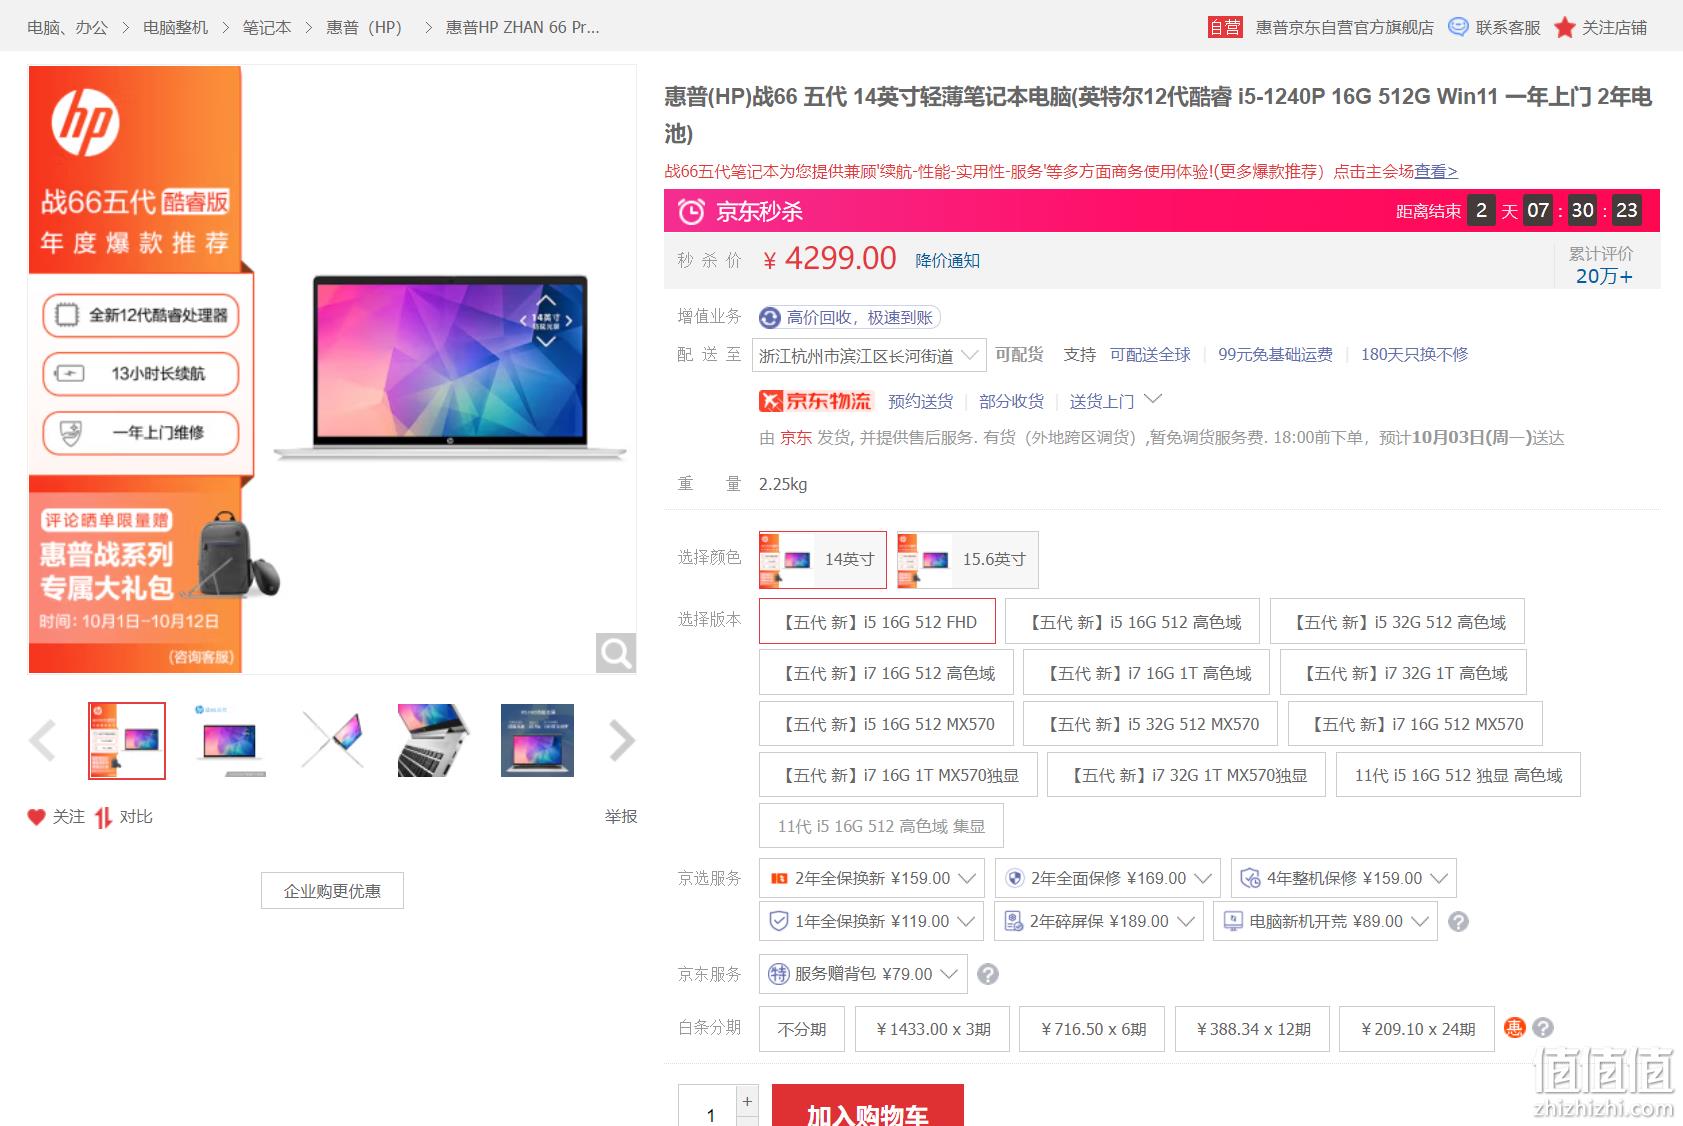Click help icon beside 服务赠背包
1683x1126 pixels.
[x=988, y=974]
